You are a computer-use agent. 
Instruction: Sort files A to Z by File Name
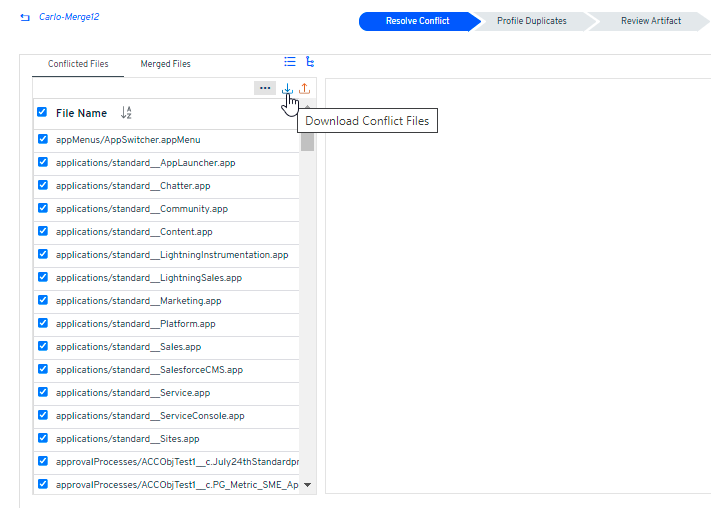(126, 113)
